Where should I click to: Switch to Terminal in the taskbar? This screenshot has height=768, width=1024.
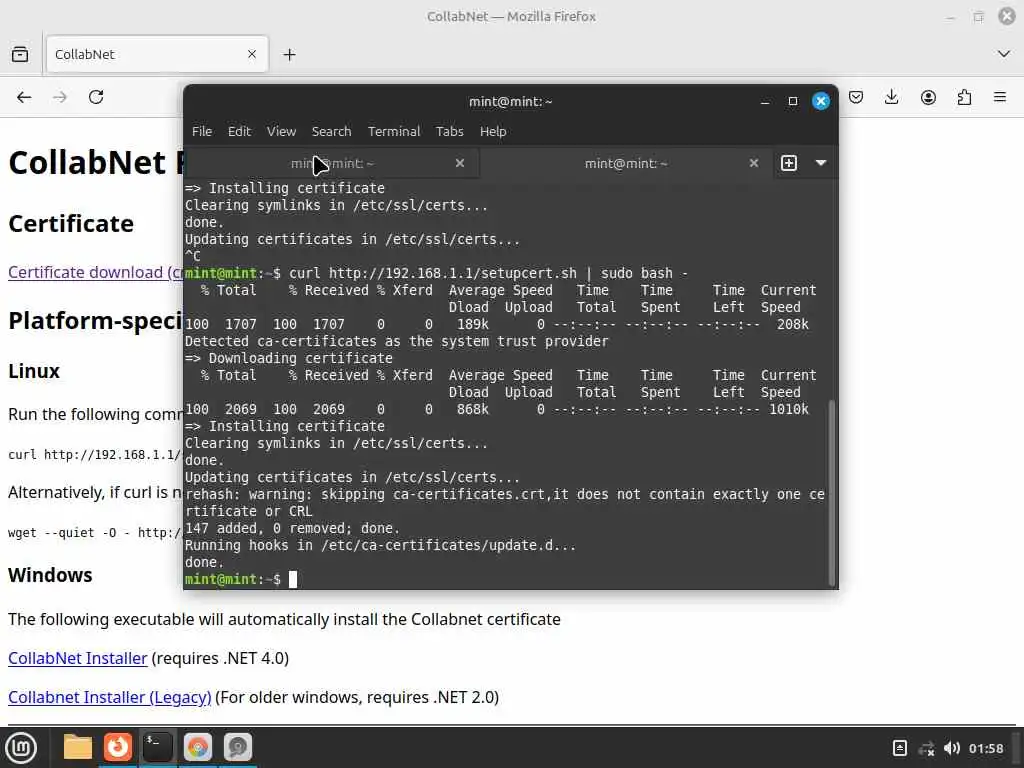pyautogui.click(x=158, y=747)
